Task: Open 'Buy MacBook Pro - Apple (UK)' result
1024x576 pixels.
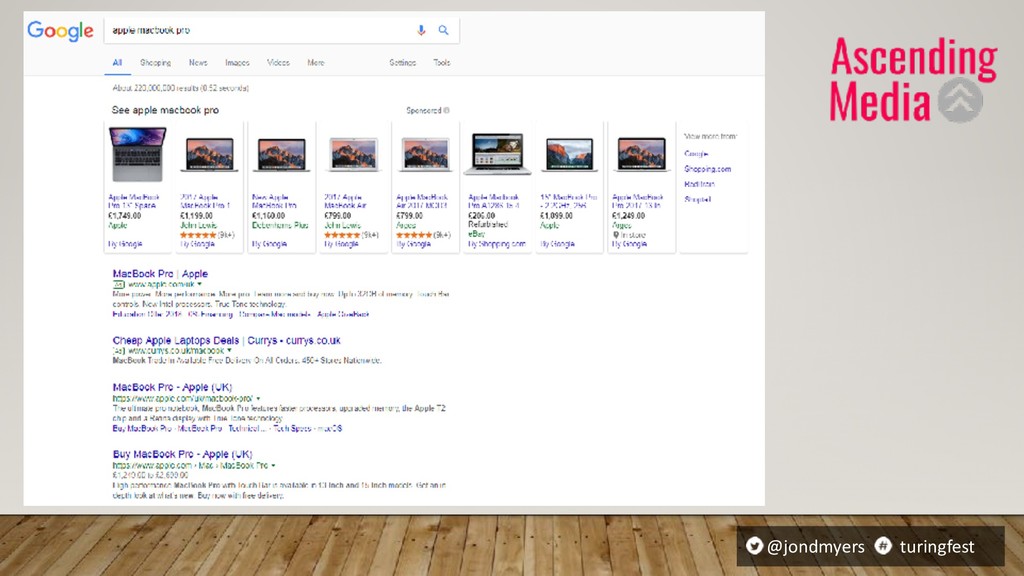Action: click(182, 454)
